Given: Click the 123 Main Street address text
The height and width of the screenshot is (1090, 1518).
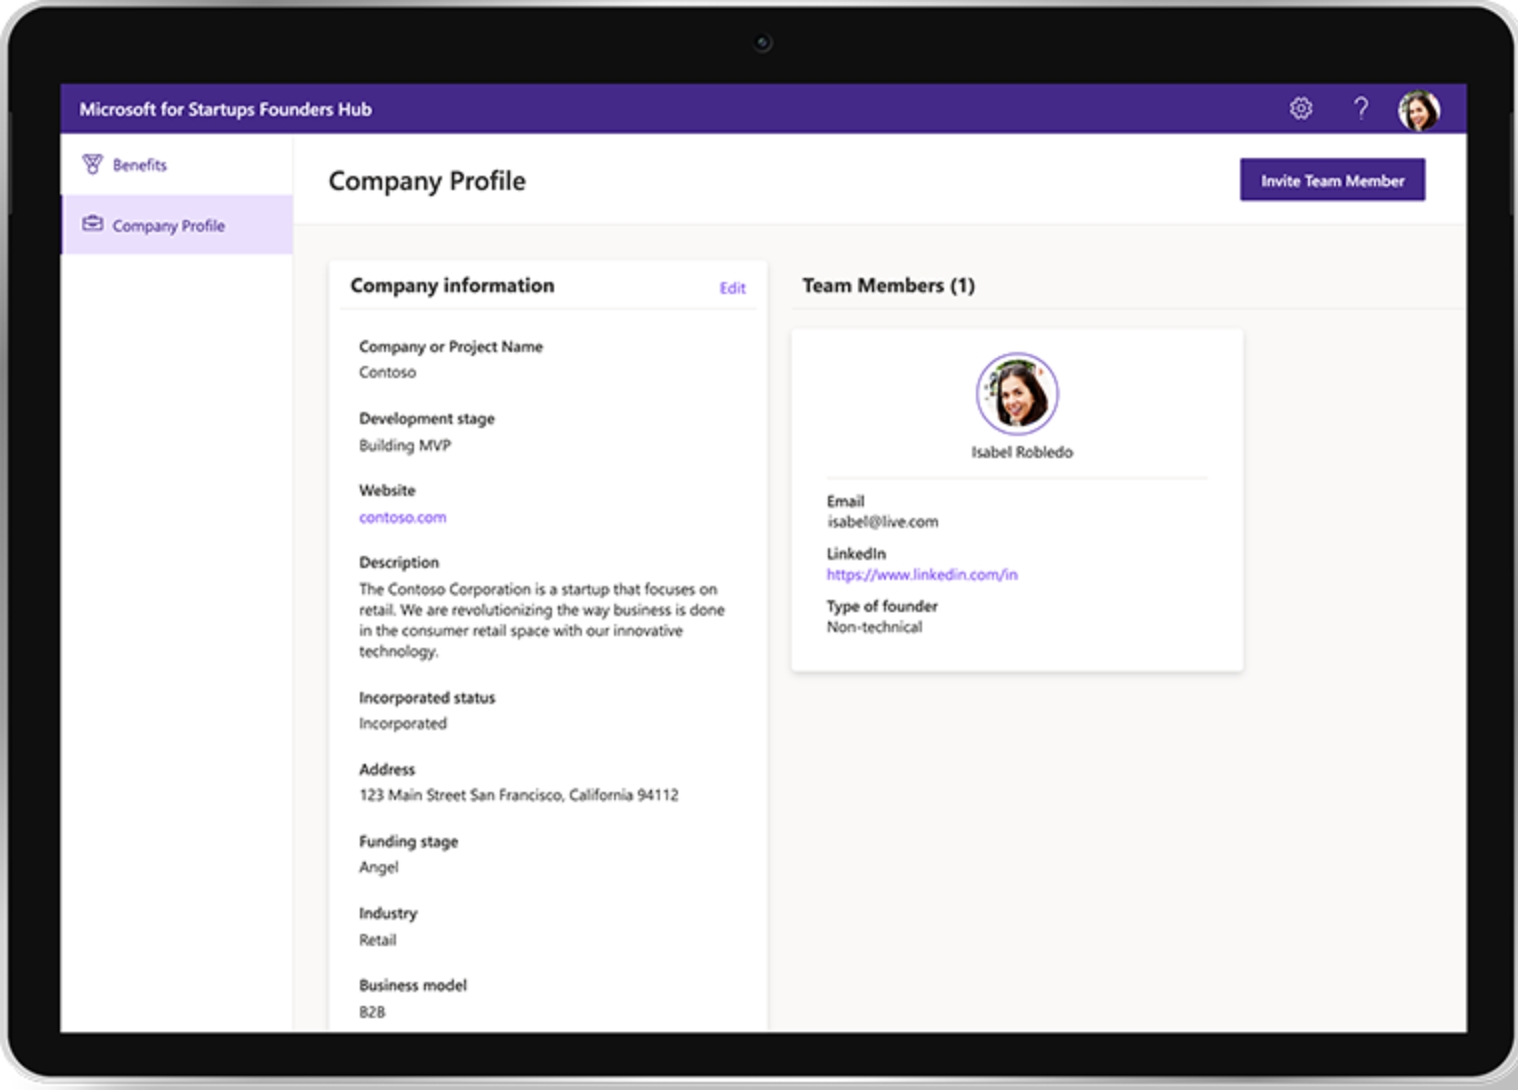Looking at the screenshot, I should pos(518,795).
